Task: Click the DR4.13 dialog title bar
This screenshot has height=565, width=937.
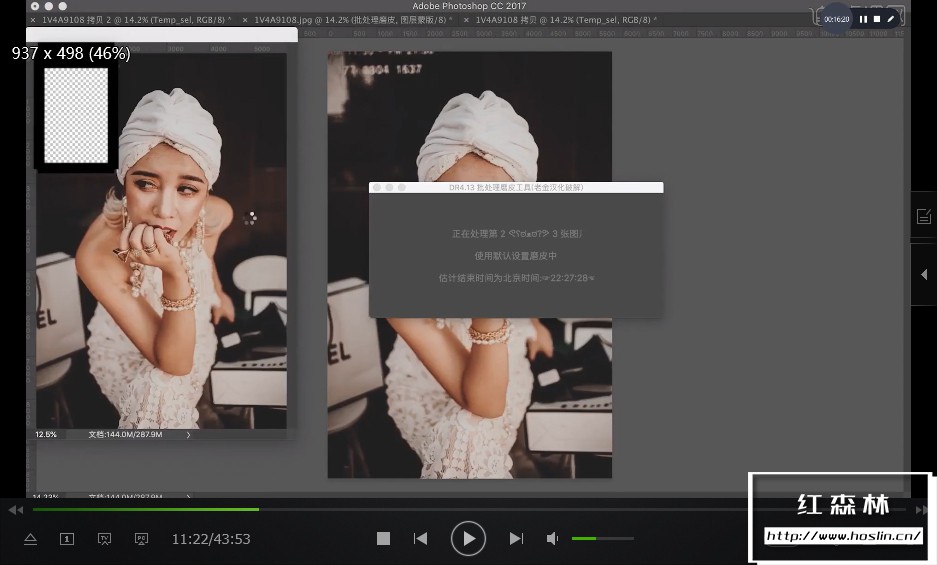Action: (x=516, y=187)
